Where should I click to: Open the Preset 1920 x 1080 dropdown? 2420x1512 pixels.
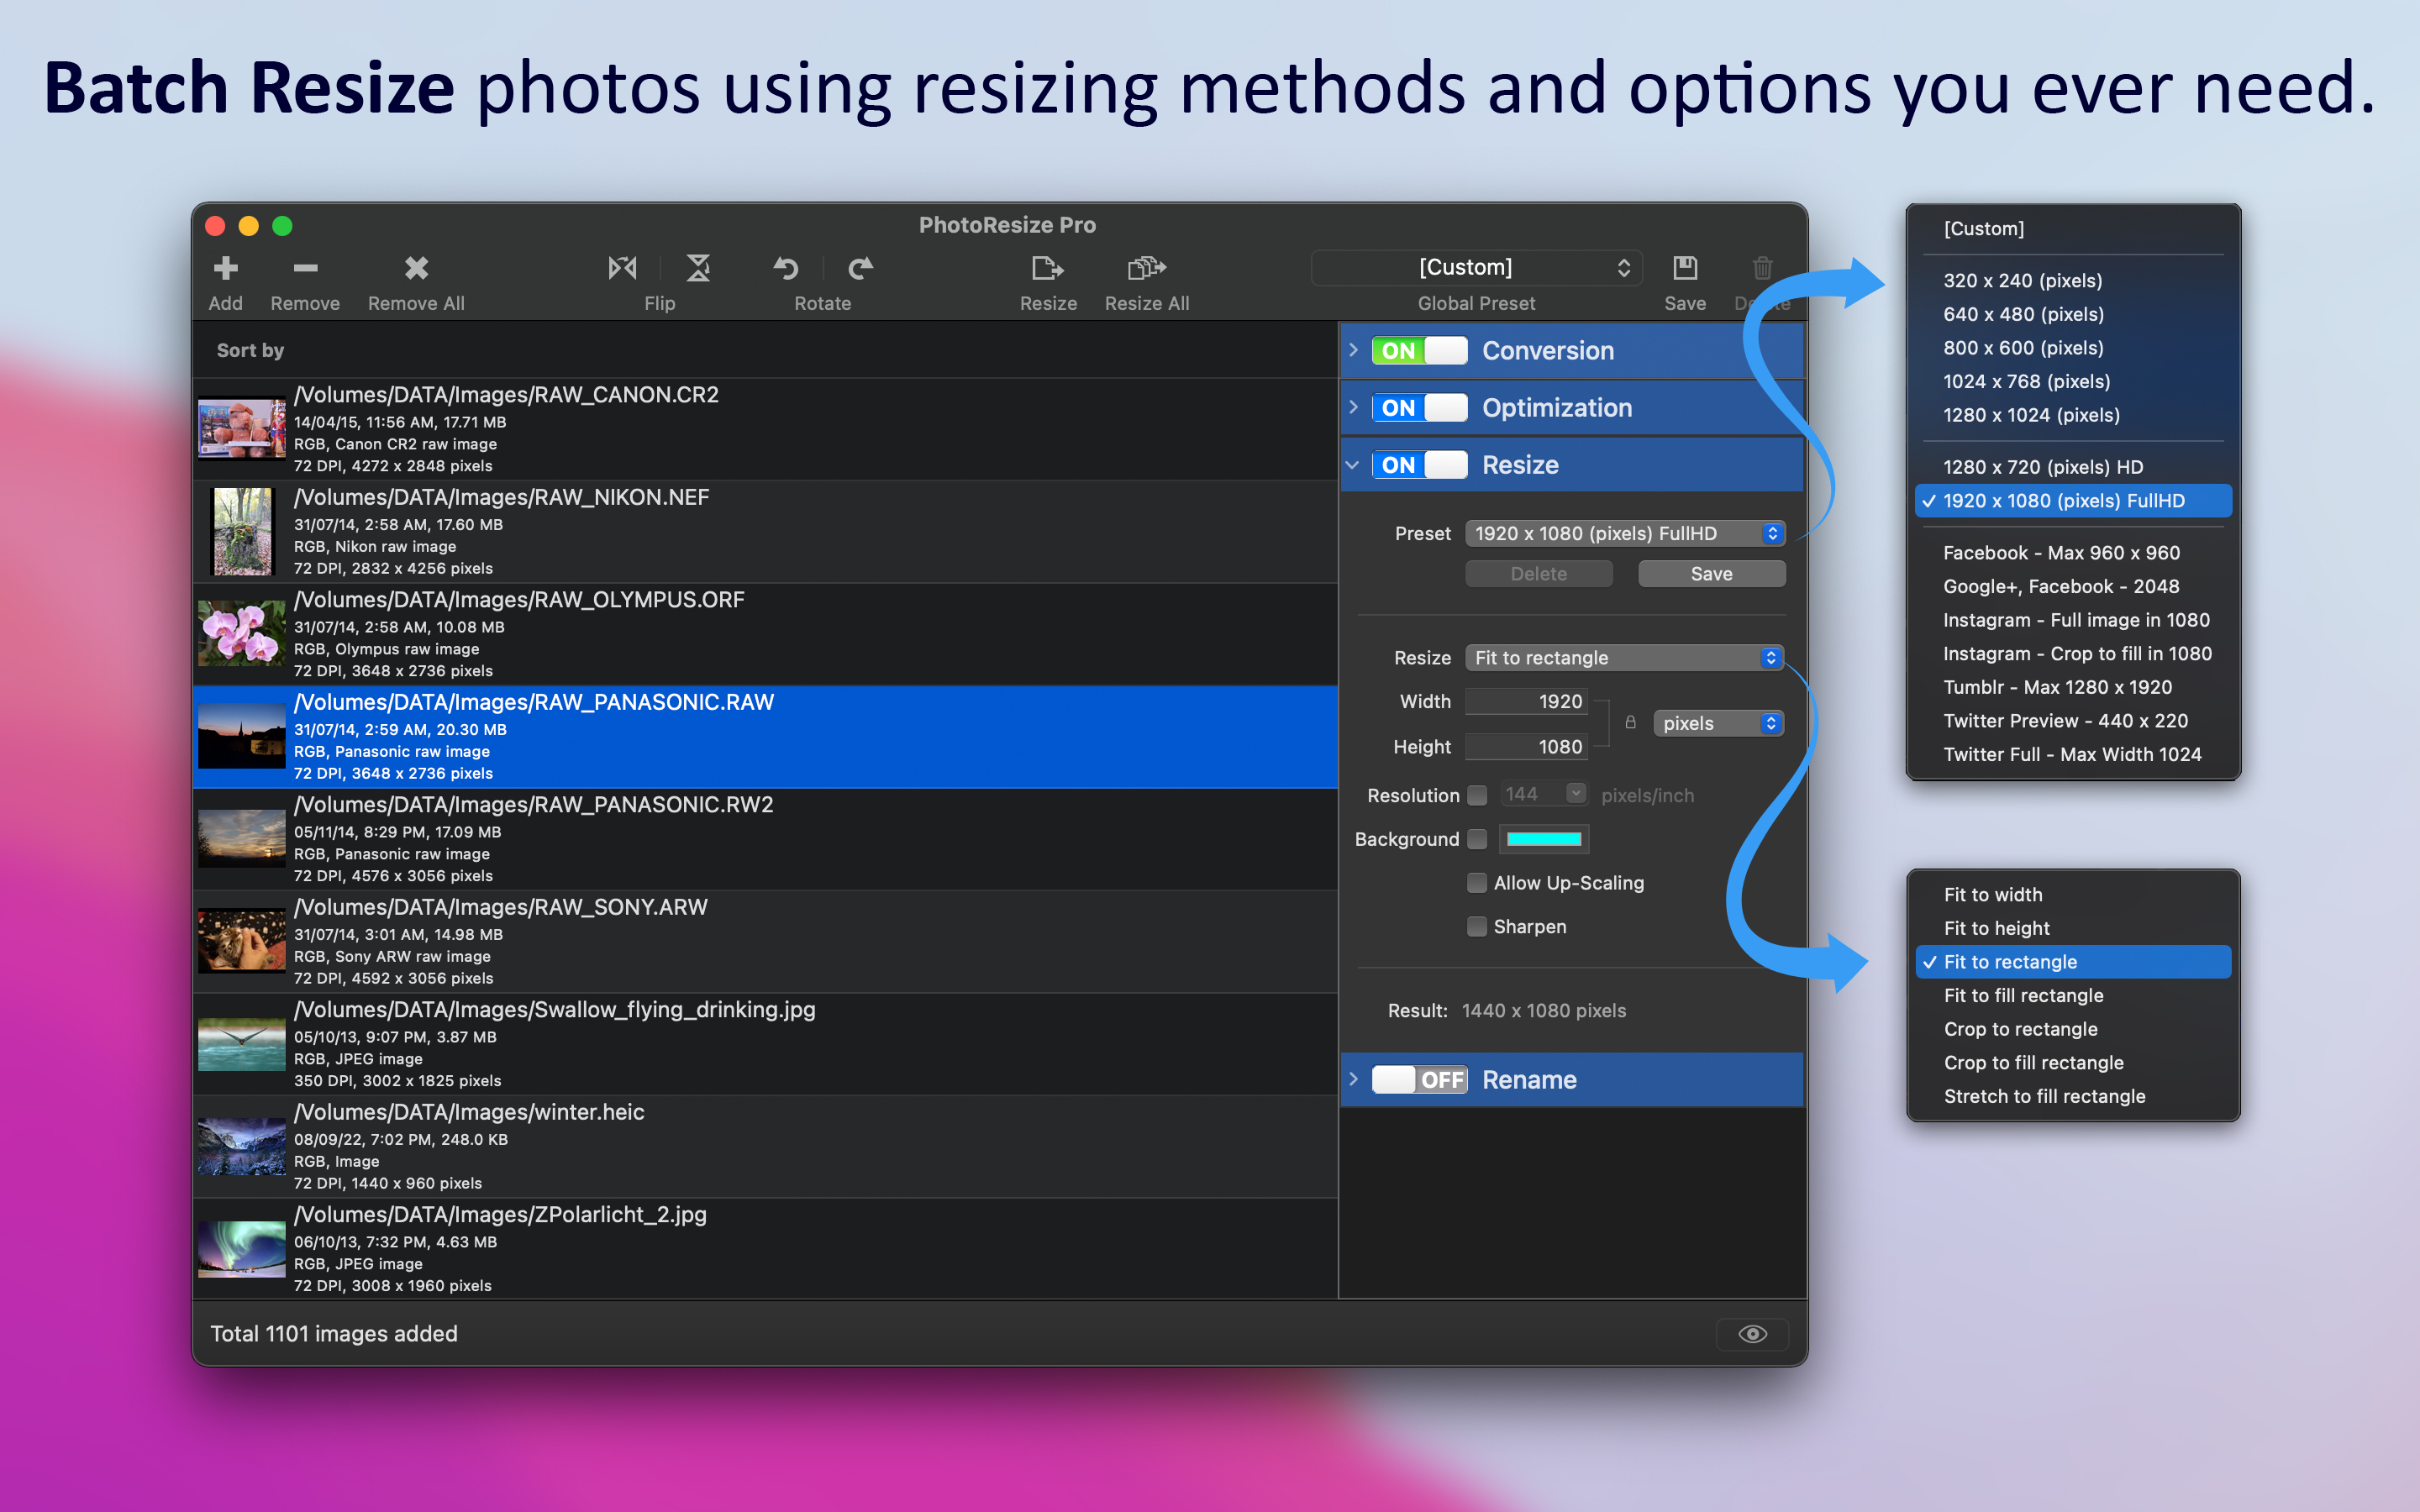1624,534
